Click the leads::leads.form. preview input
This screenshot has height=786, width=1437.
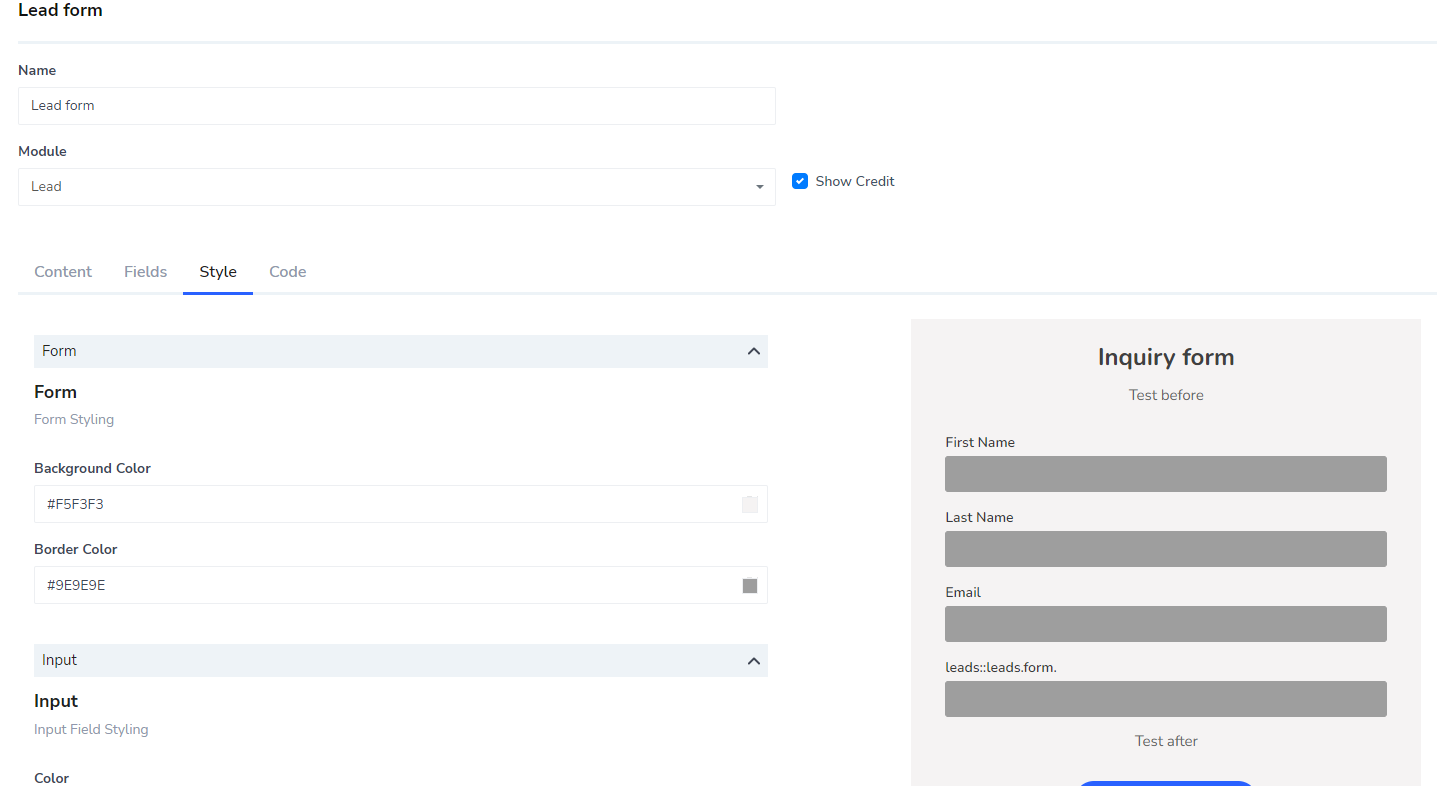tap(1165, 698)
